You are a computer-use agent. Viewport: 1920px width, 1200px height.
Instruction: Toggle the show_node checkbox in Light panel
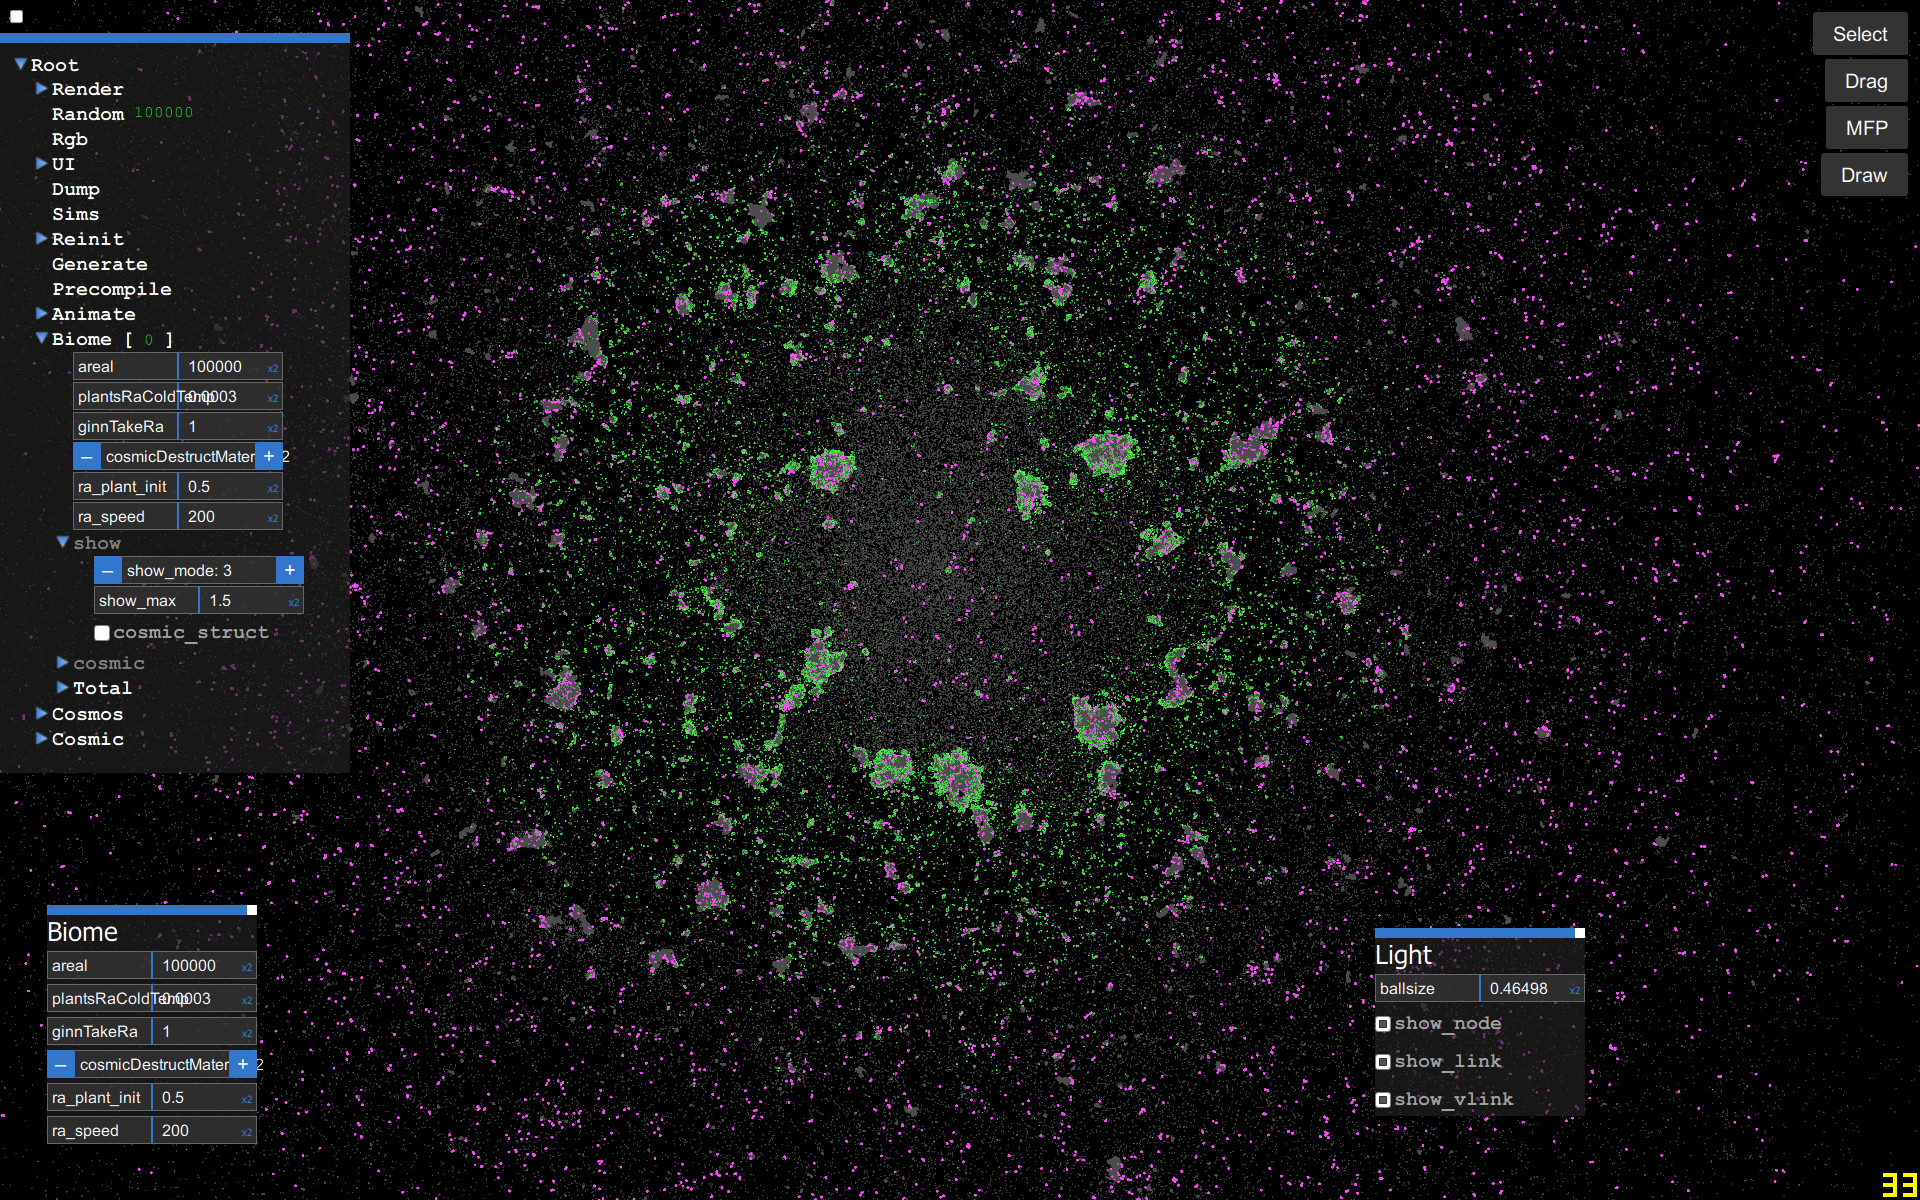(1383, 1024)
